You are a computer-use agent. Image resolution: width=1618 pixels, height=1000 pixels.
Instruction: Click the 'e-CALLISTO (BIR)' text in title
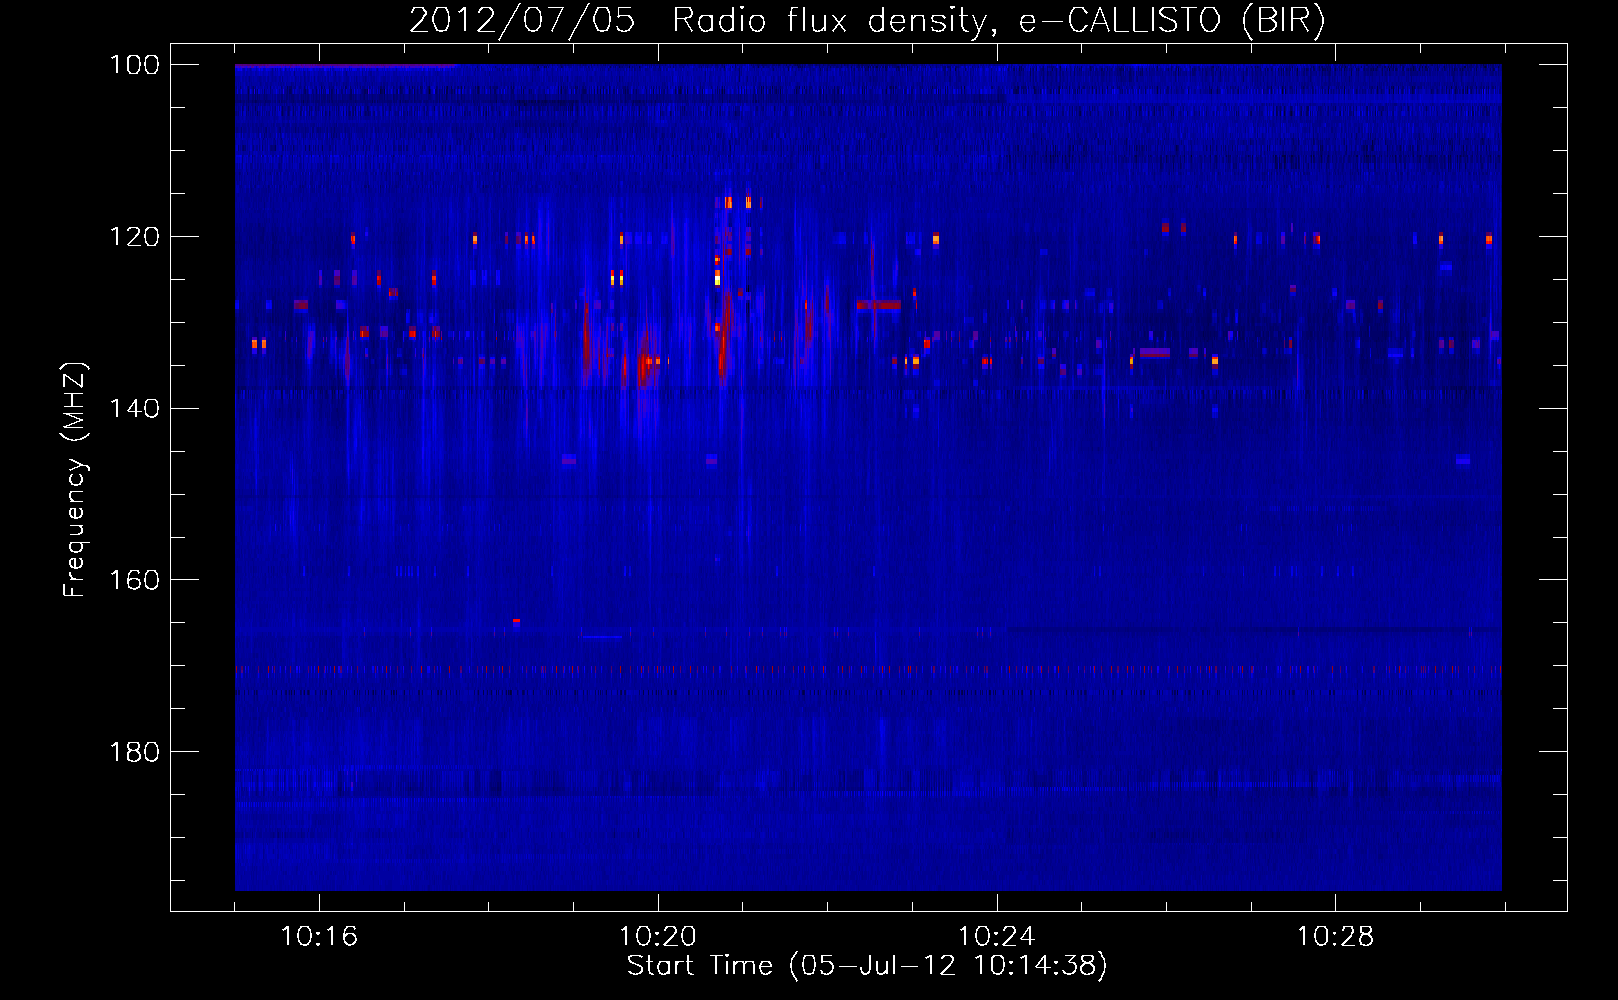[1172, 21]
